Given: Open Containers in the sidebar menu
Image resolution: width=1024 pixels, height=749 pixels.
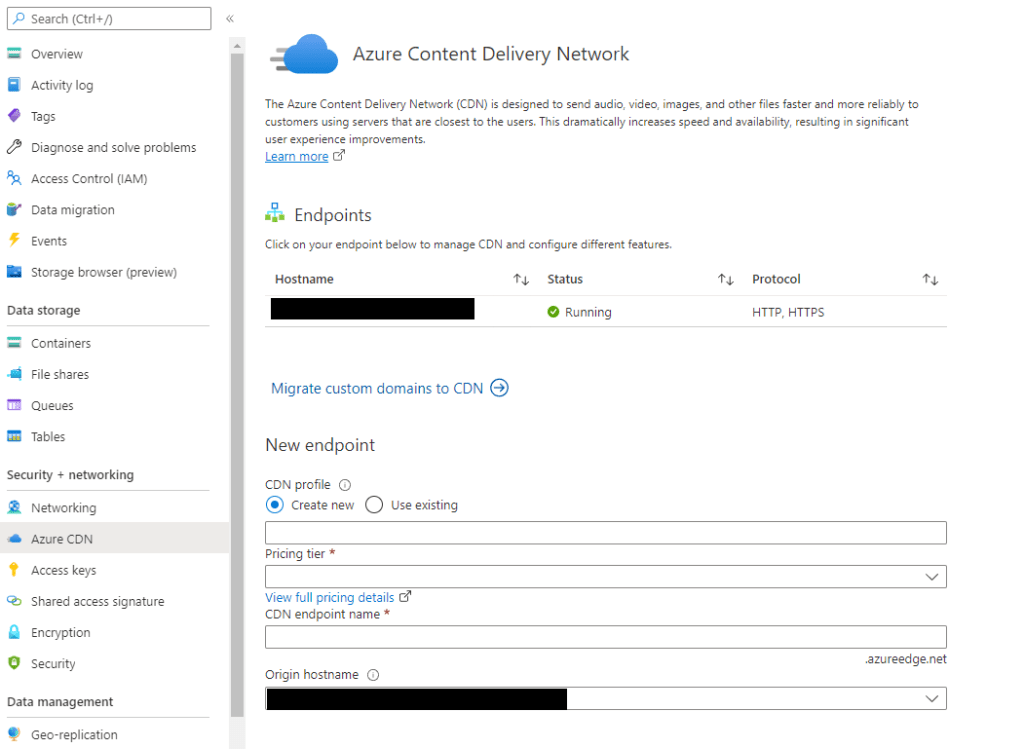Looking at the screenshot, I should click(x=60, y=343).
